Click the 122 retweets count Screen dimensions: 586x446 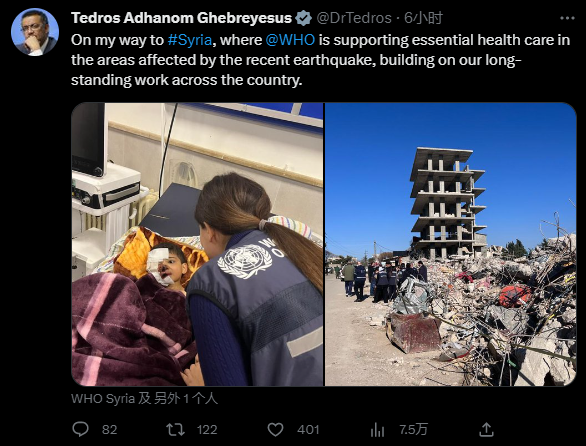pyautogui.click(x=207, y=430)
